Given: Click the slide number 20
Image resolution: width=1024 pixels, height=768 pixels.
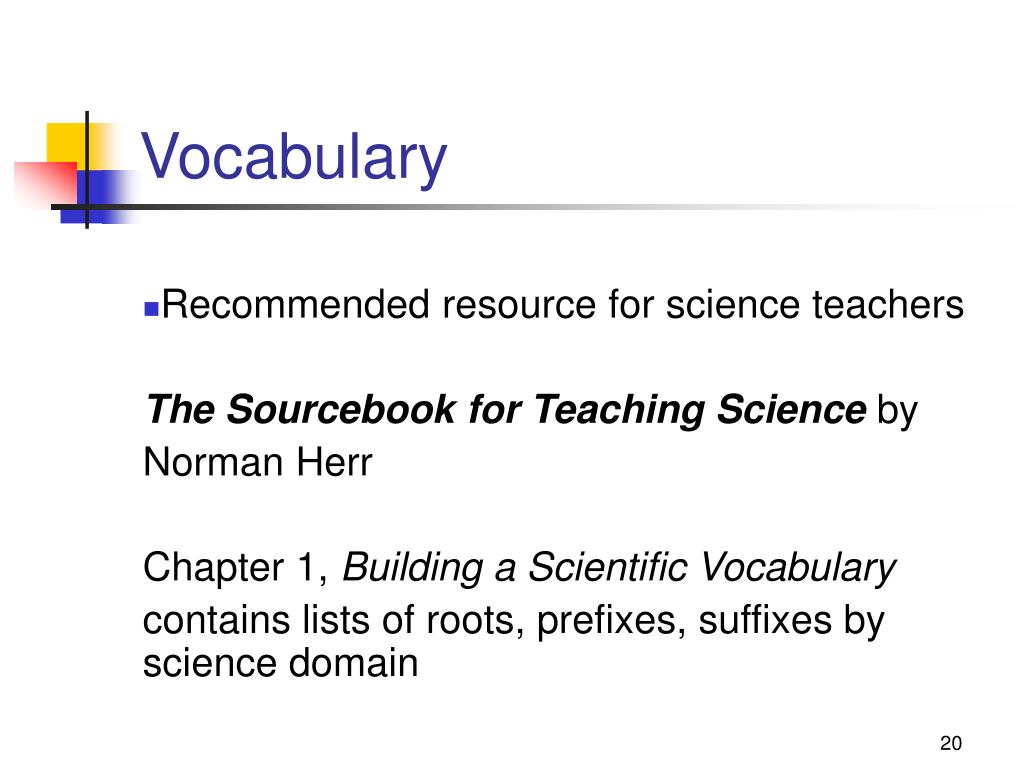Looking at the screenshot, I should pyautogui.click(x=951, y=743).
